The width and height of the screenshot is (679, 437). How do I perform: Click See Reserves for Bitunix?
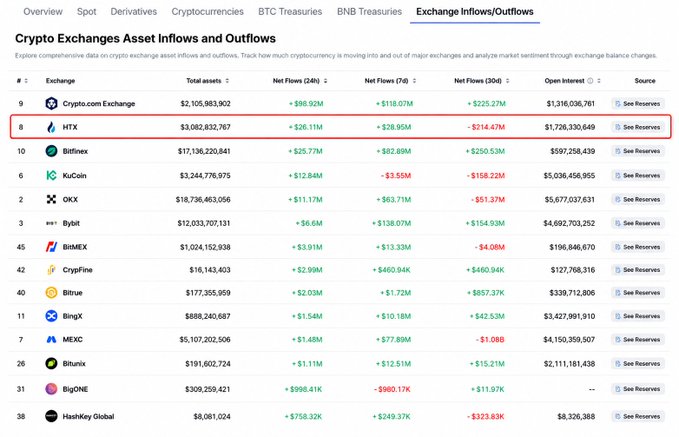638,363
